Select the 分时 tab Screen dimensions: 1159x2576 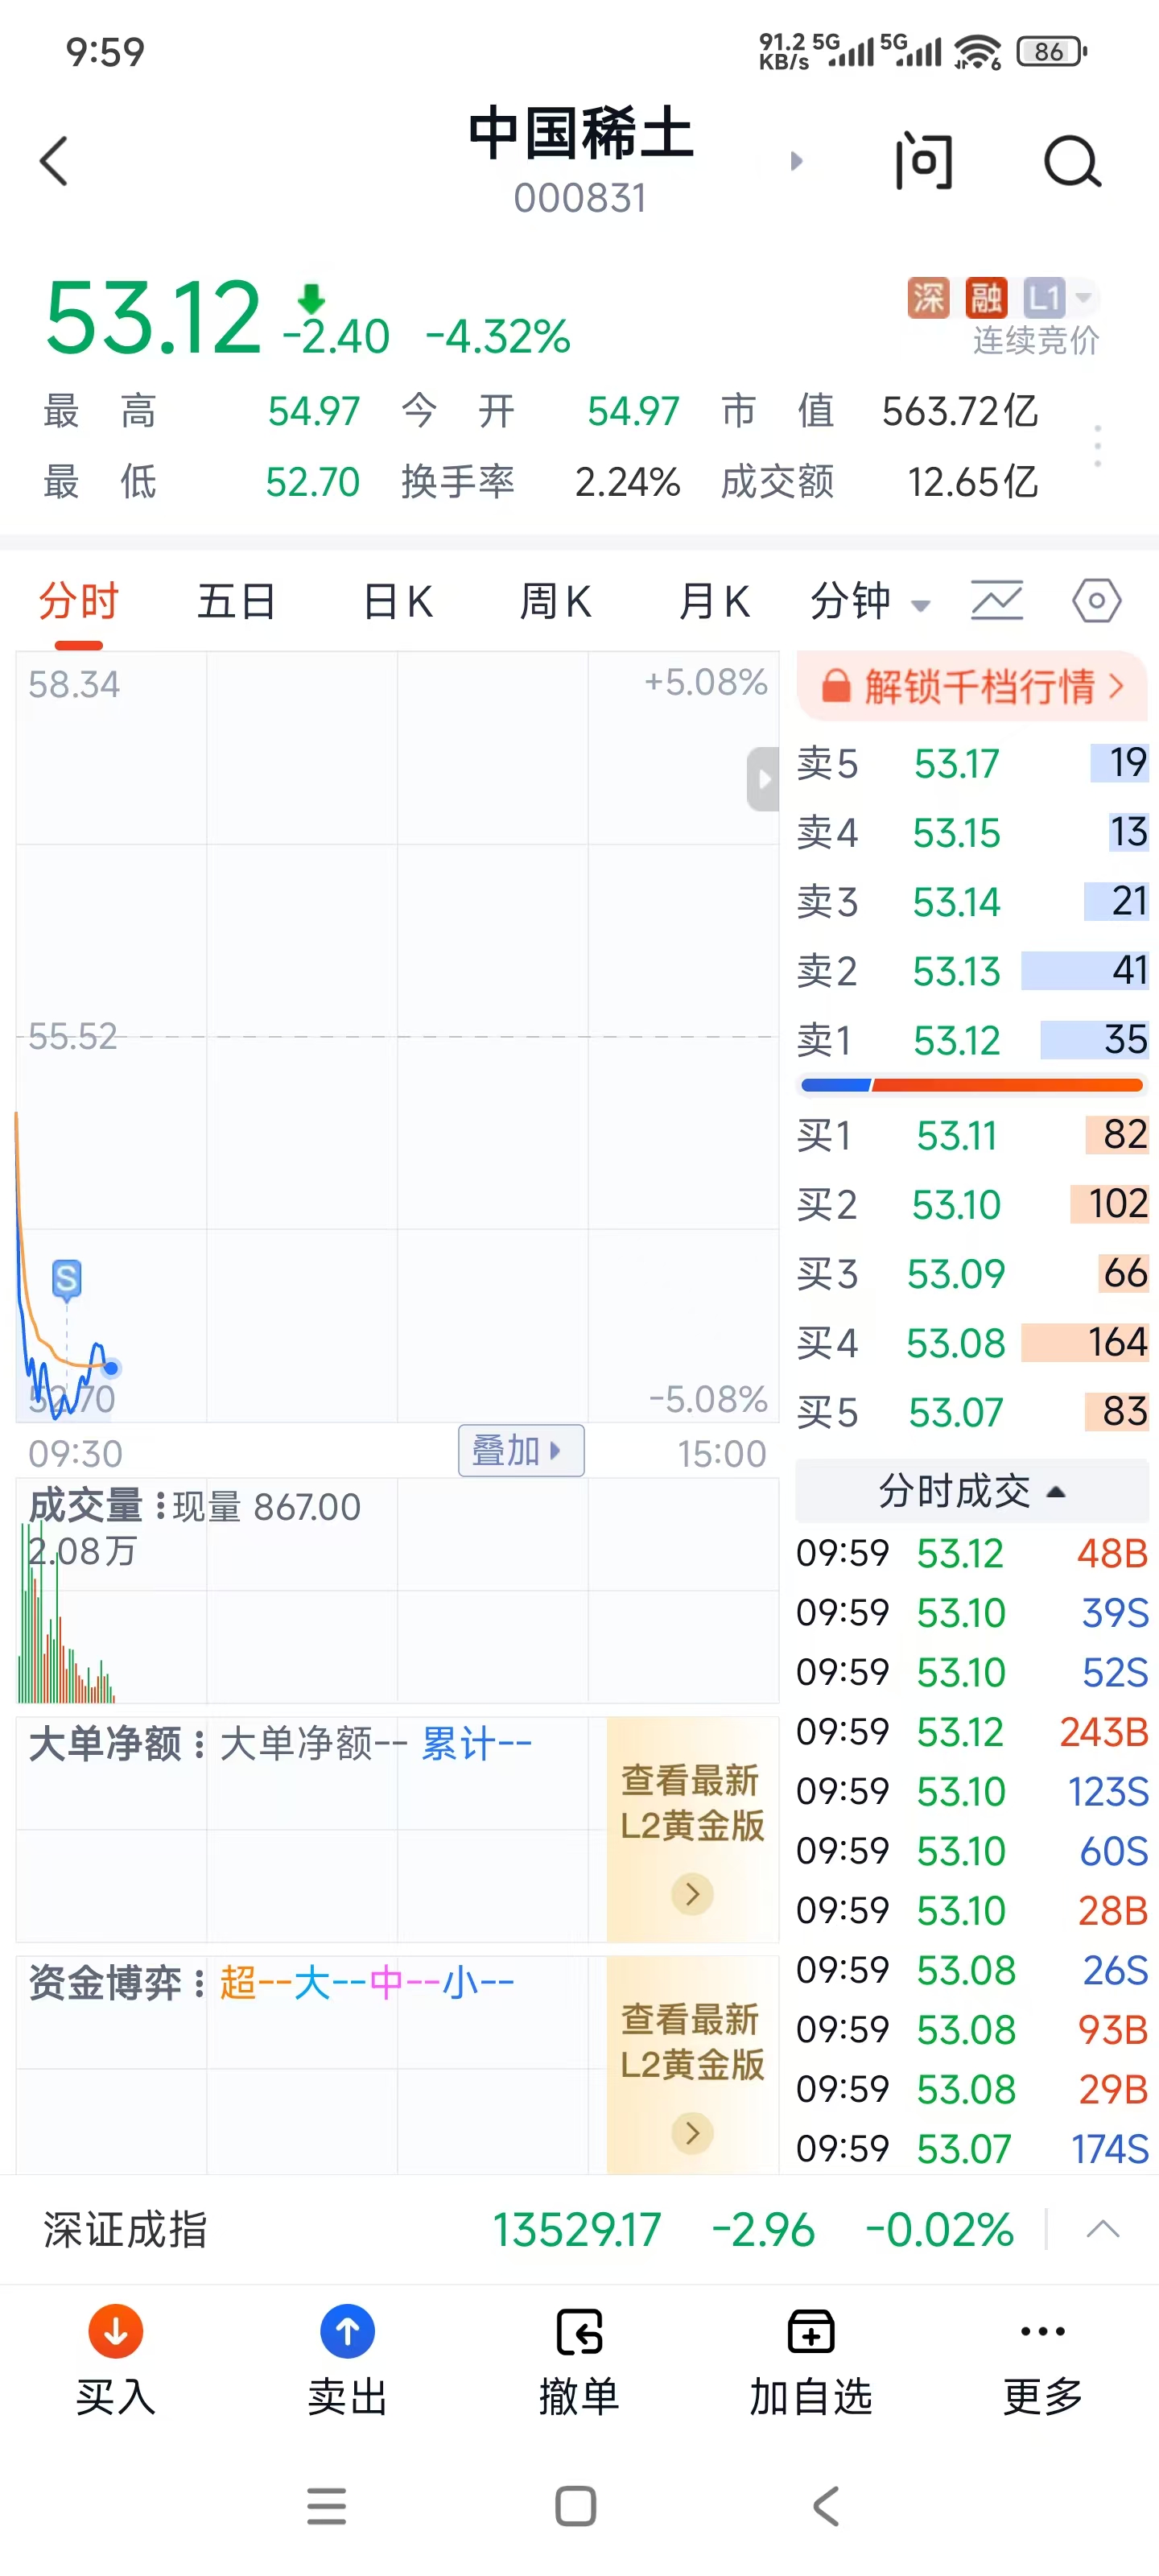click(x=79, y=602)
